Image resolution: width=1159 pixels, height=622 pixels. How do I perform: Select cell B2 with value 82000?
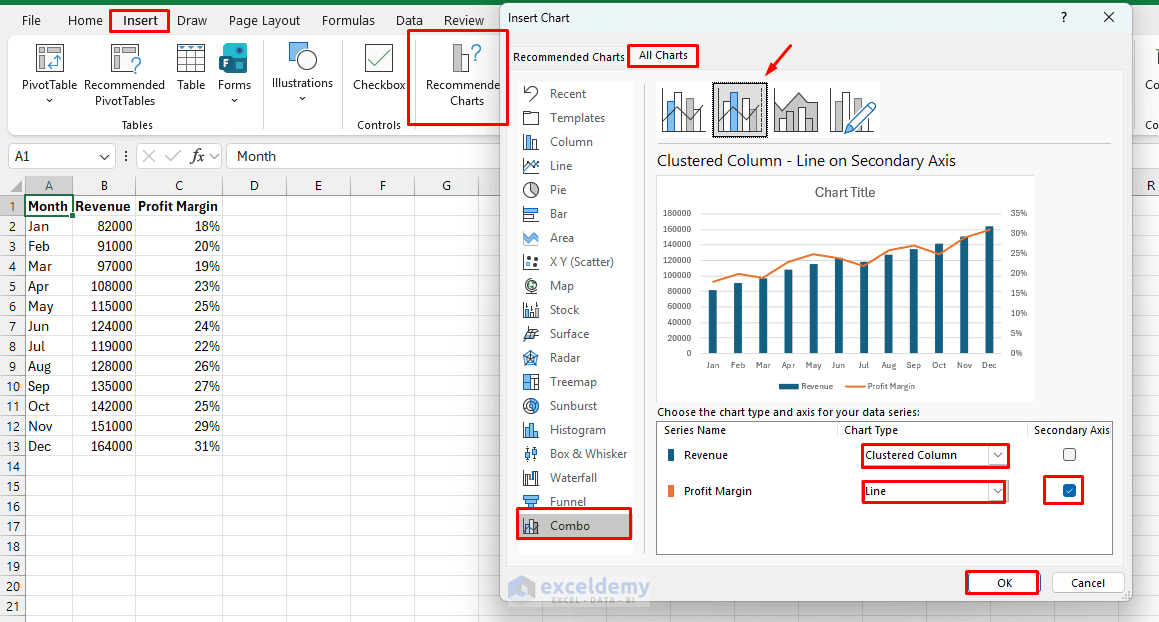[x=103, y=226]
